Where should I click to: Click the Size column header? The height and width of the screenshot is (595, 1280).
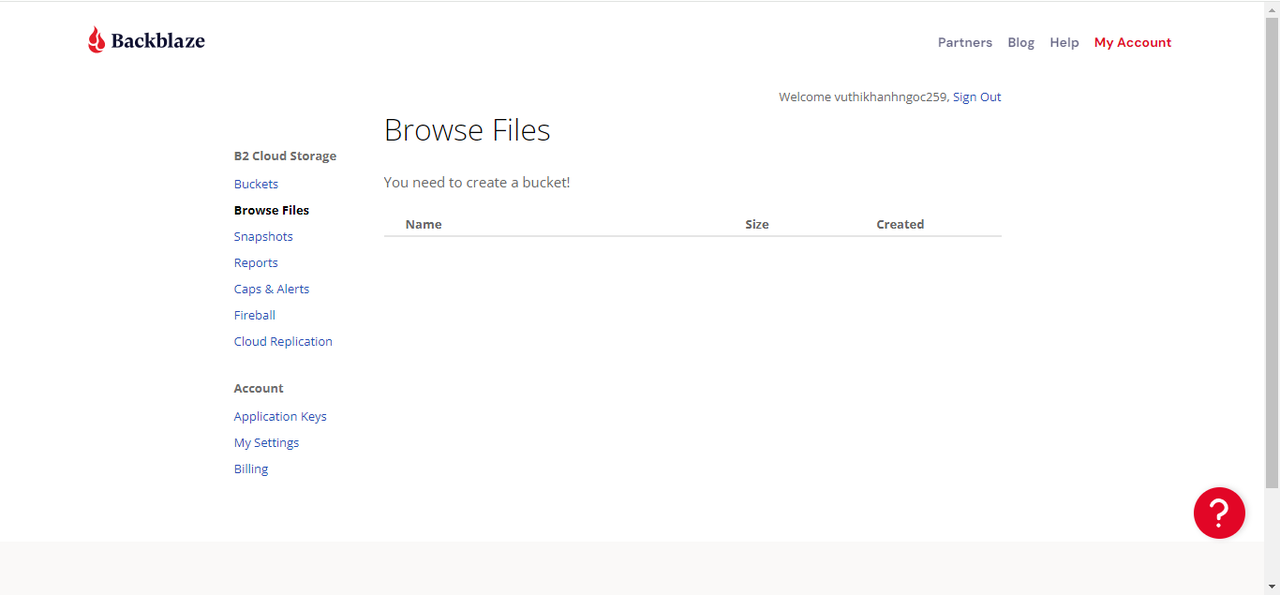(x=757, y=224)
